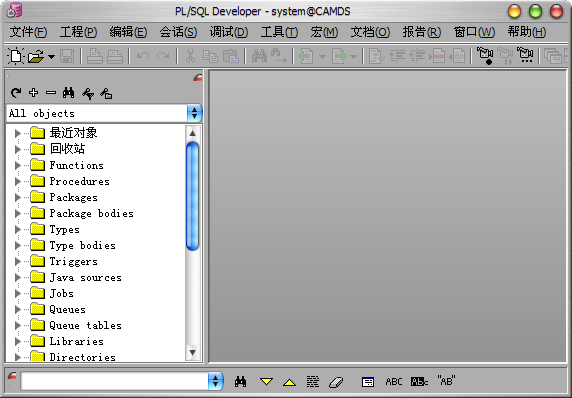Image resolution: width=572 pixels, height=398 pixels.
Task: Click the refresh icon in object browser
Action: (x=16, y=93)
